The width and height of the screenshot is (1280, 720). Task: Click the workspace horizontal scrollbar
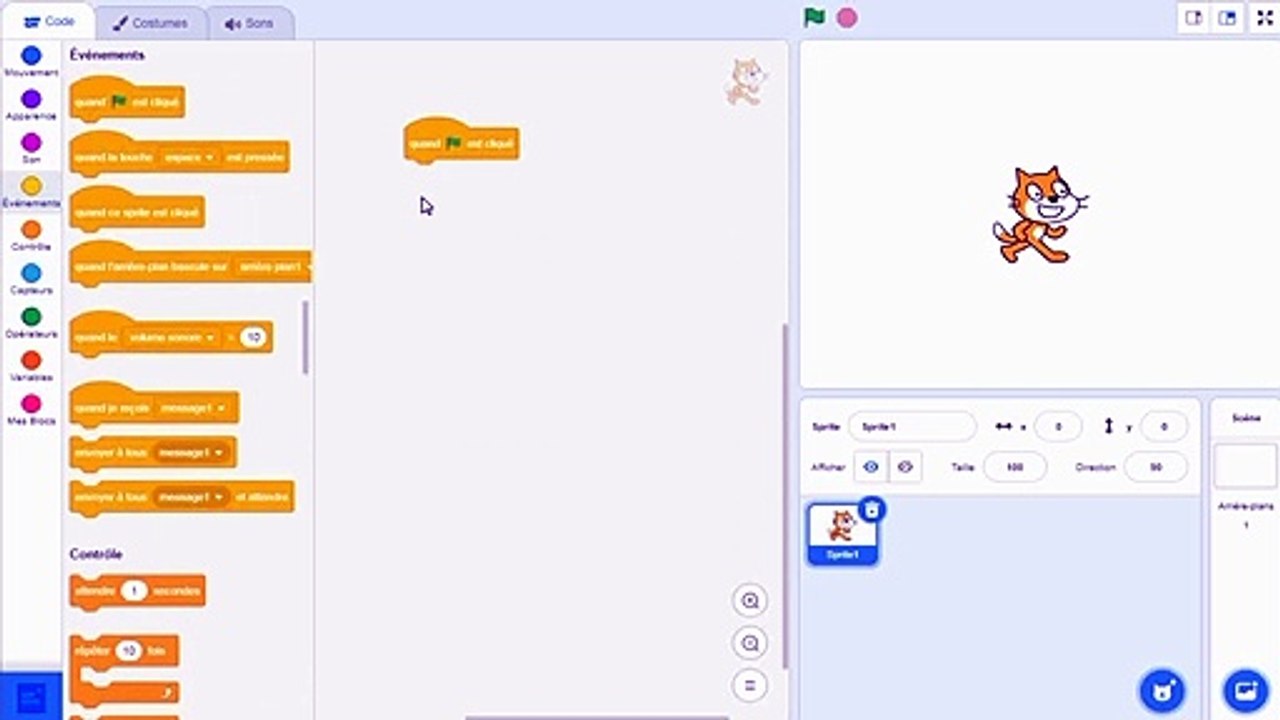point(597,716)
